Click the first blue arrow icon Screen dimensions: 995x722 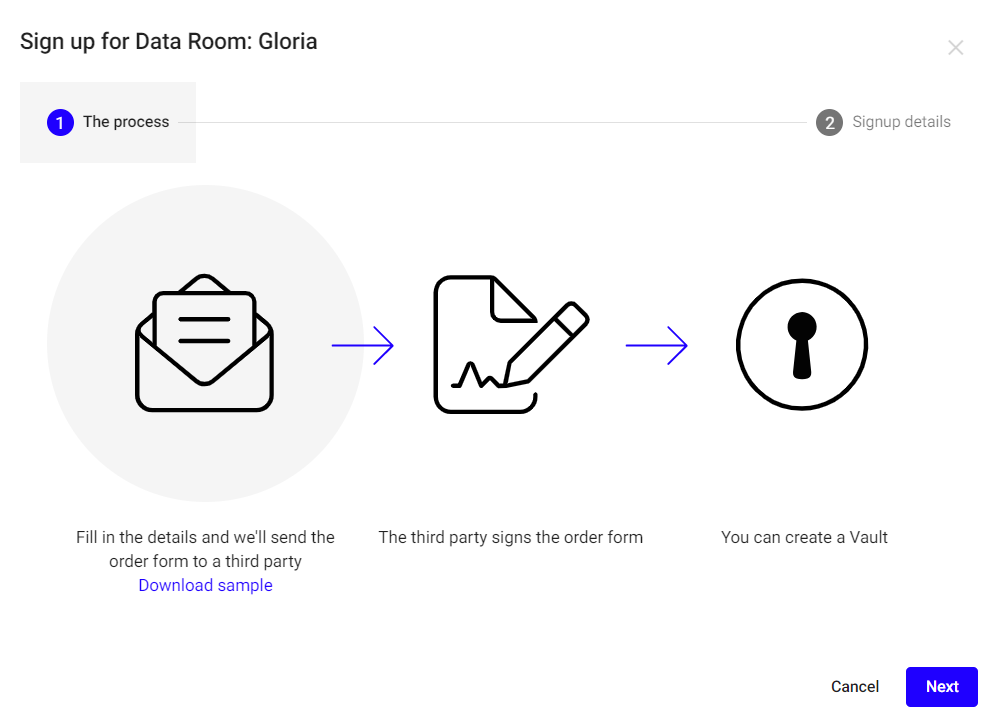pos(362,346)
